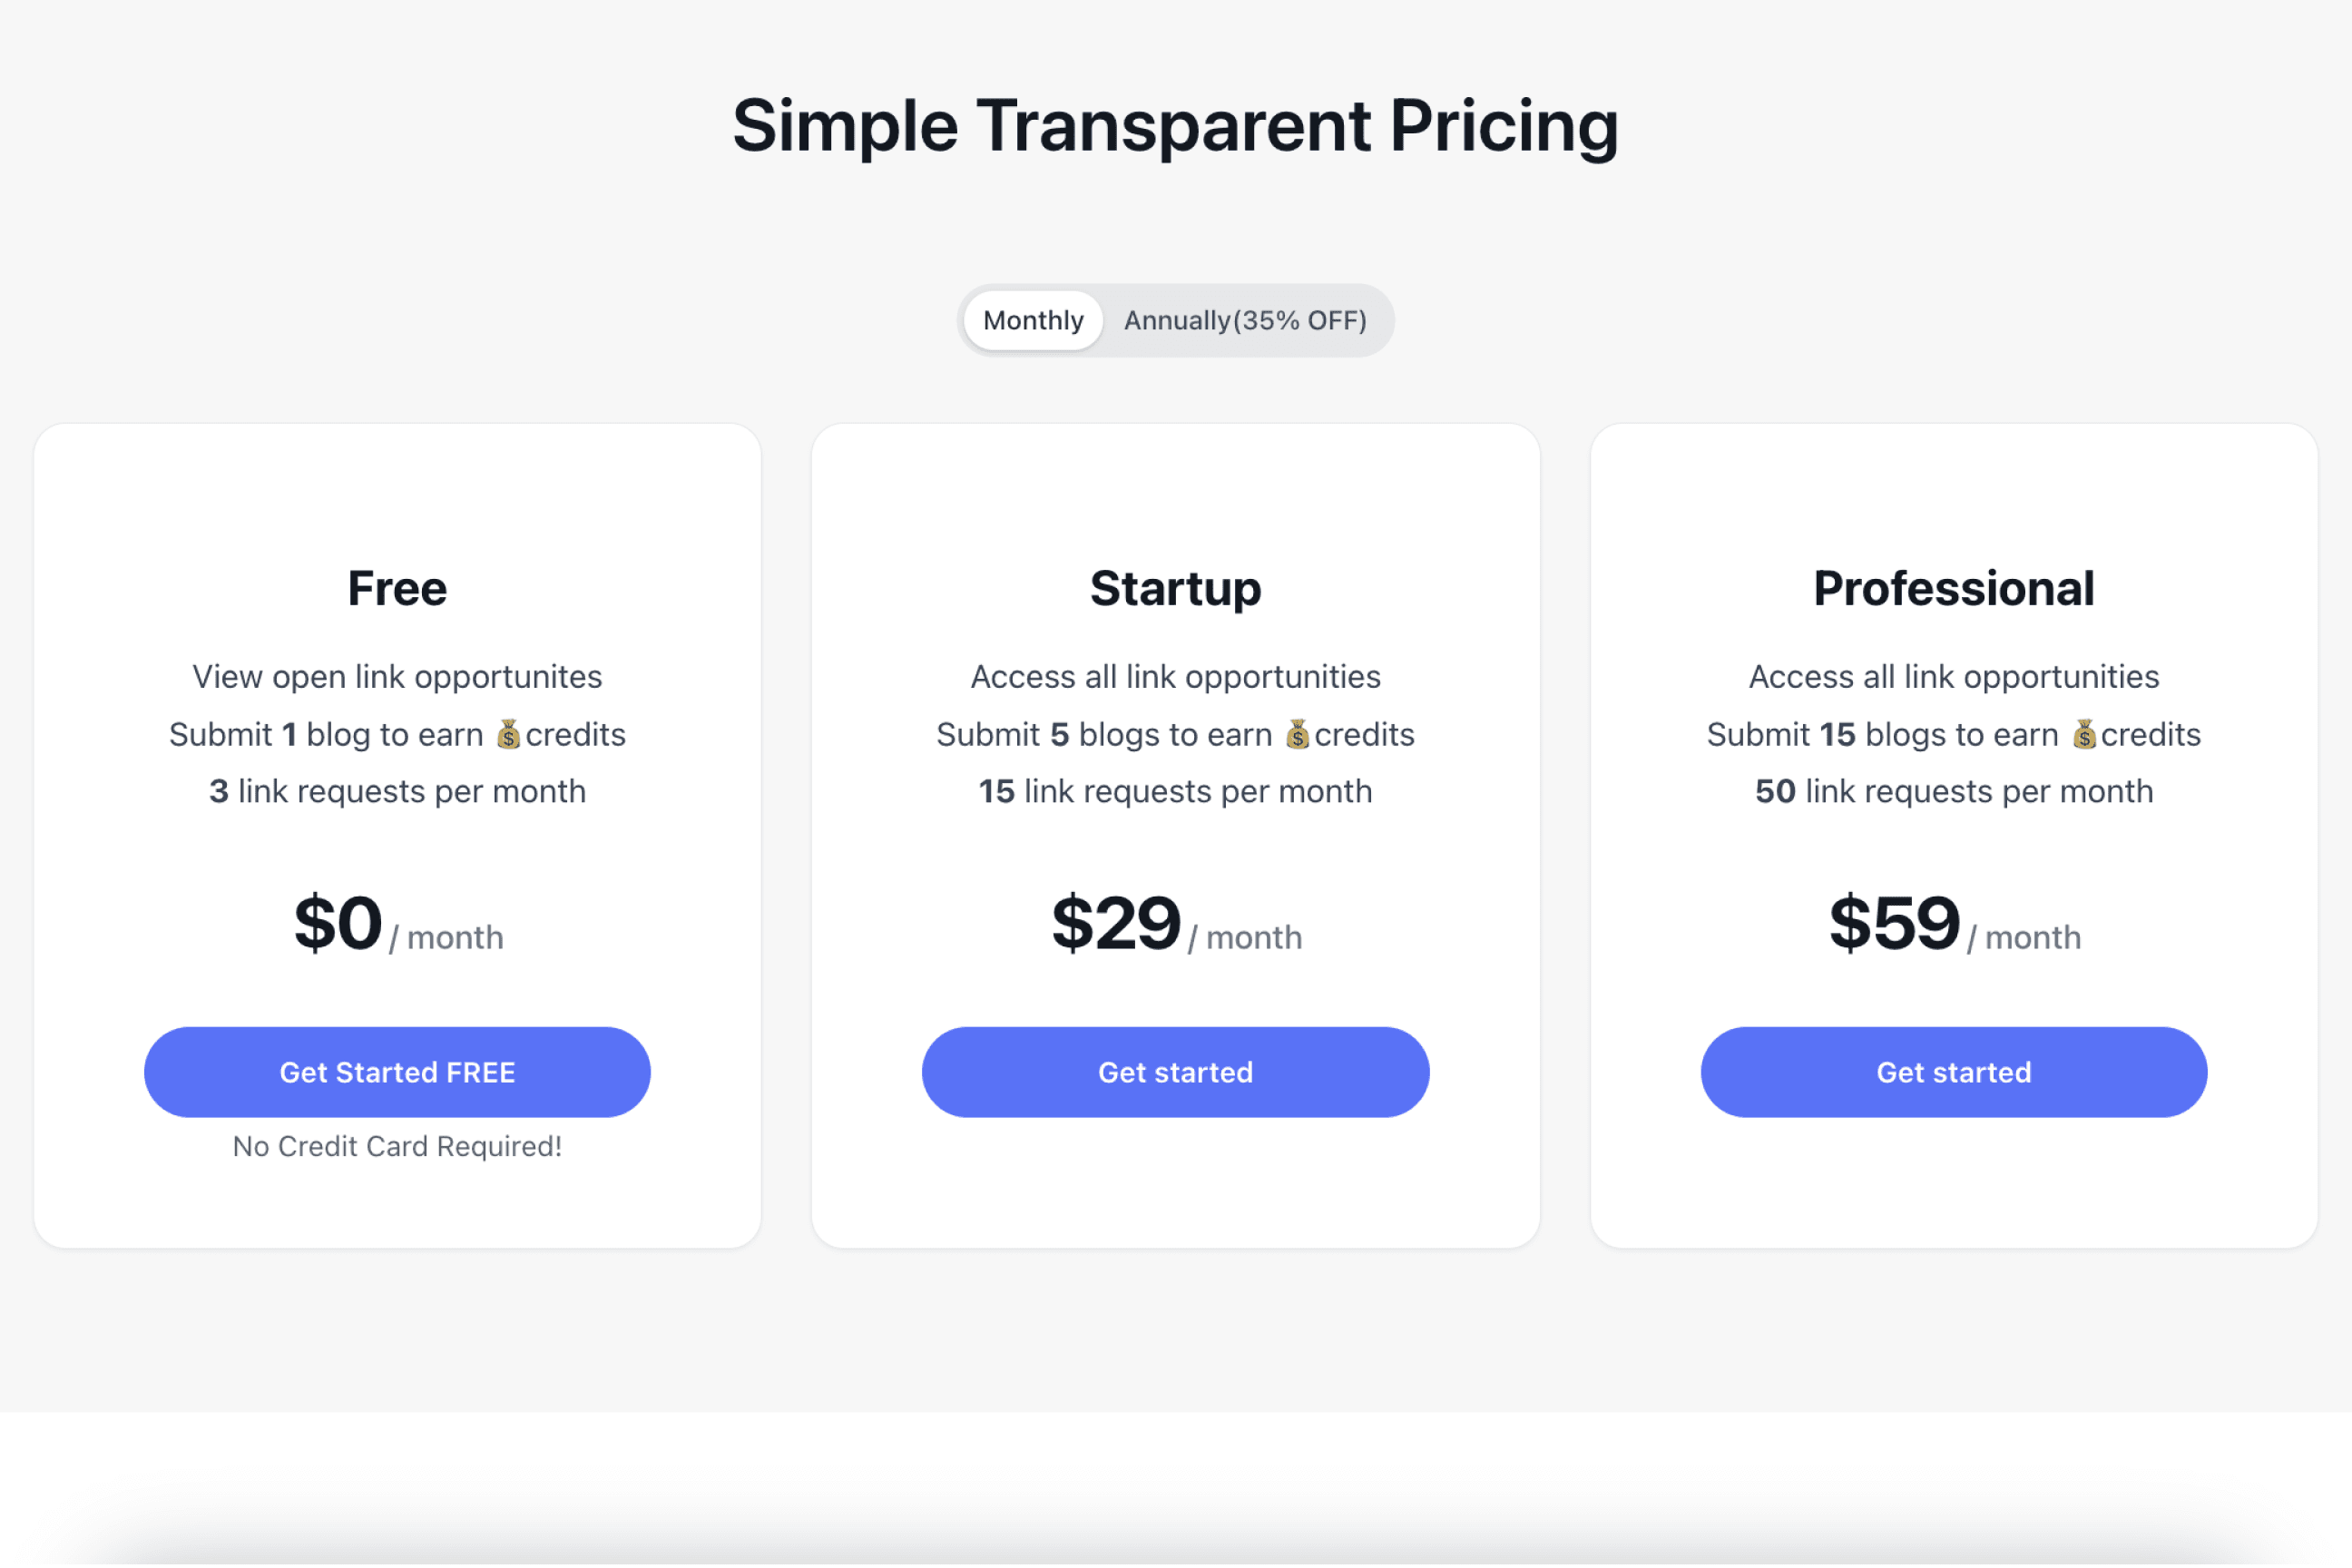Screen dimensions: 2352x1568
Task: Click the Professional plan title
Action: point(1953,588)
